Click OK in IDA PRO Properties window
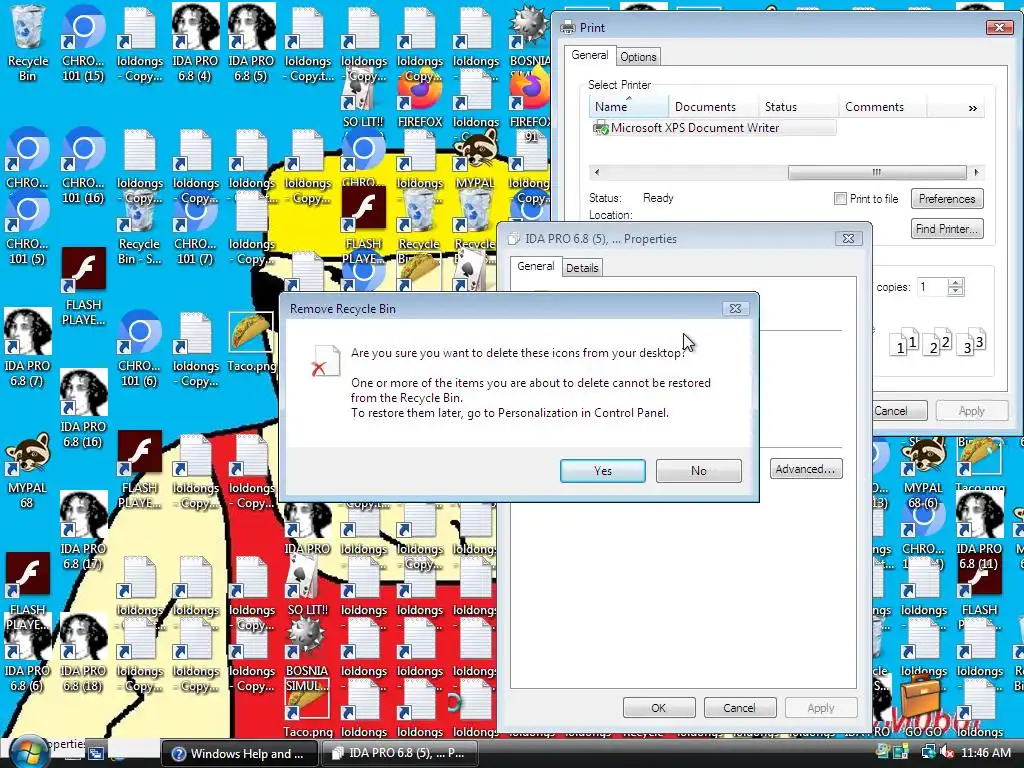The width and height of the screenshot is (1024, 768). click(x=658, y=708)
